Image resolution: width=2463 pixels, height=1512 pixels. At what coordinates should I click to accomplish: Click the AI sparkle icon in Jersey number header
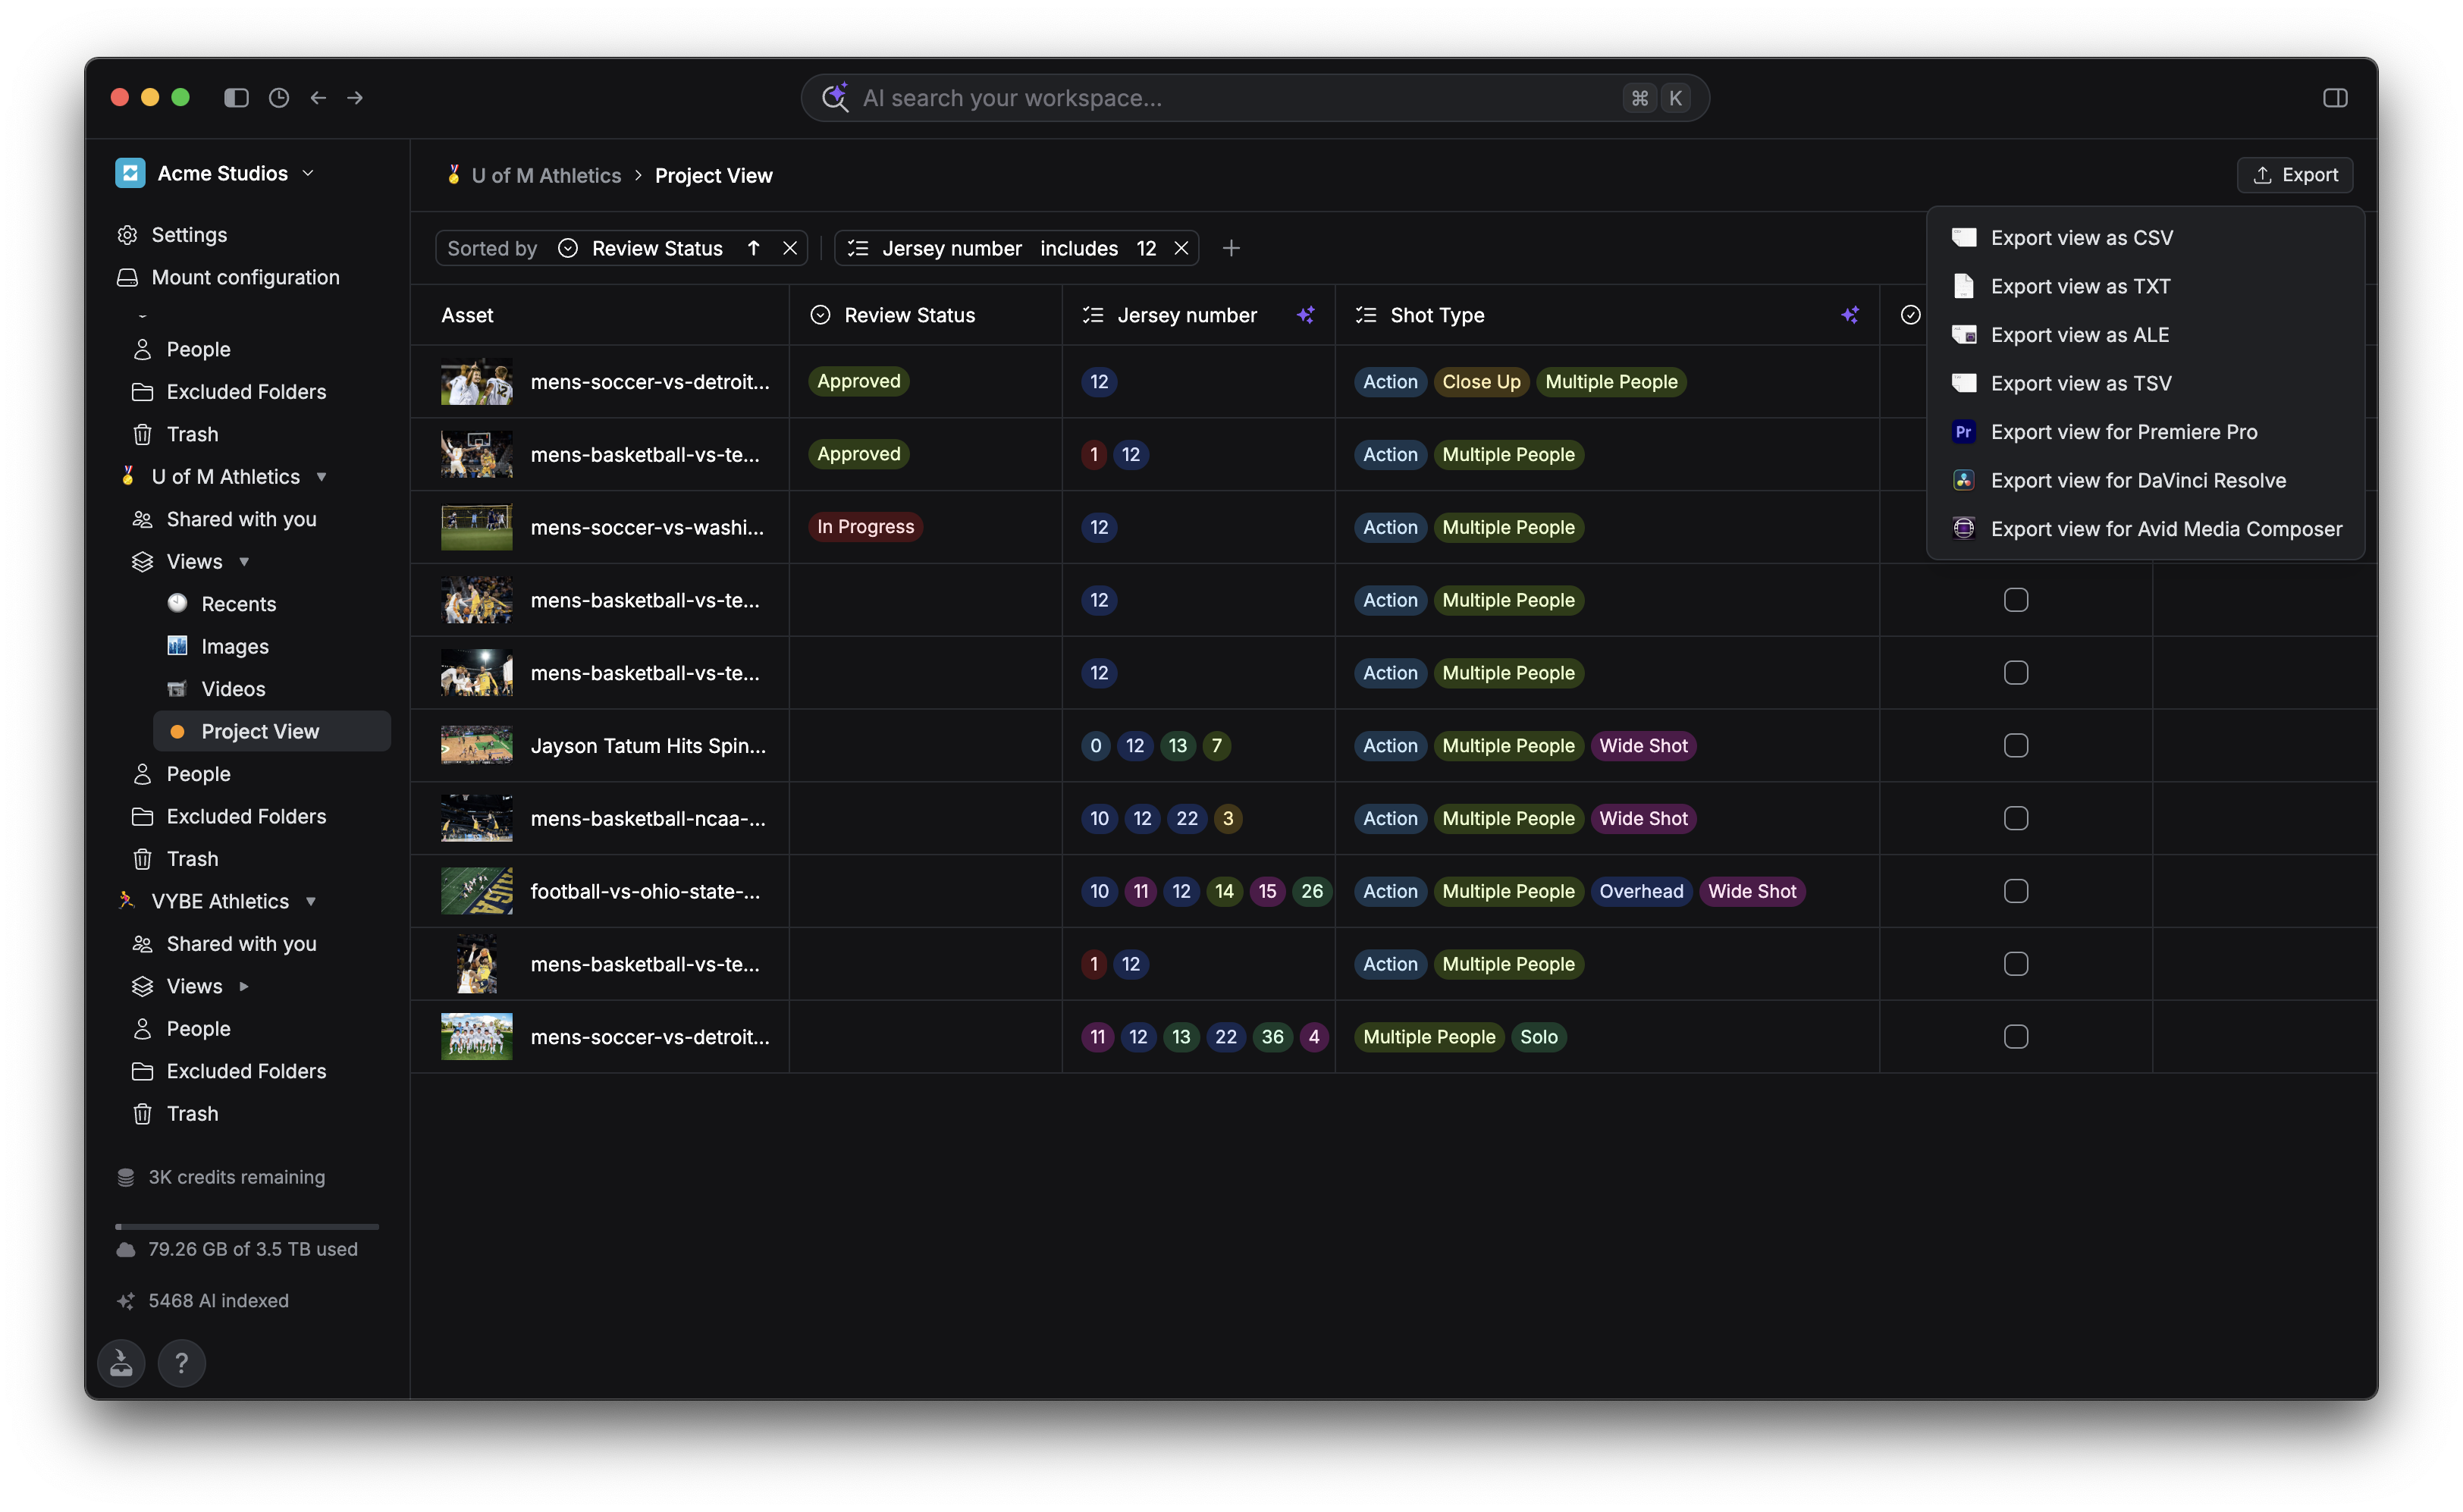[1306, 315]
